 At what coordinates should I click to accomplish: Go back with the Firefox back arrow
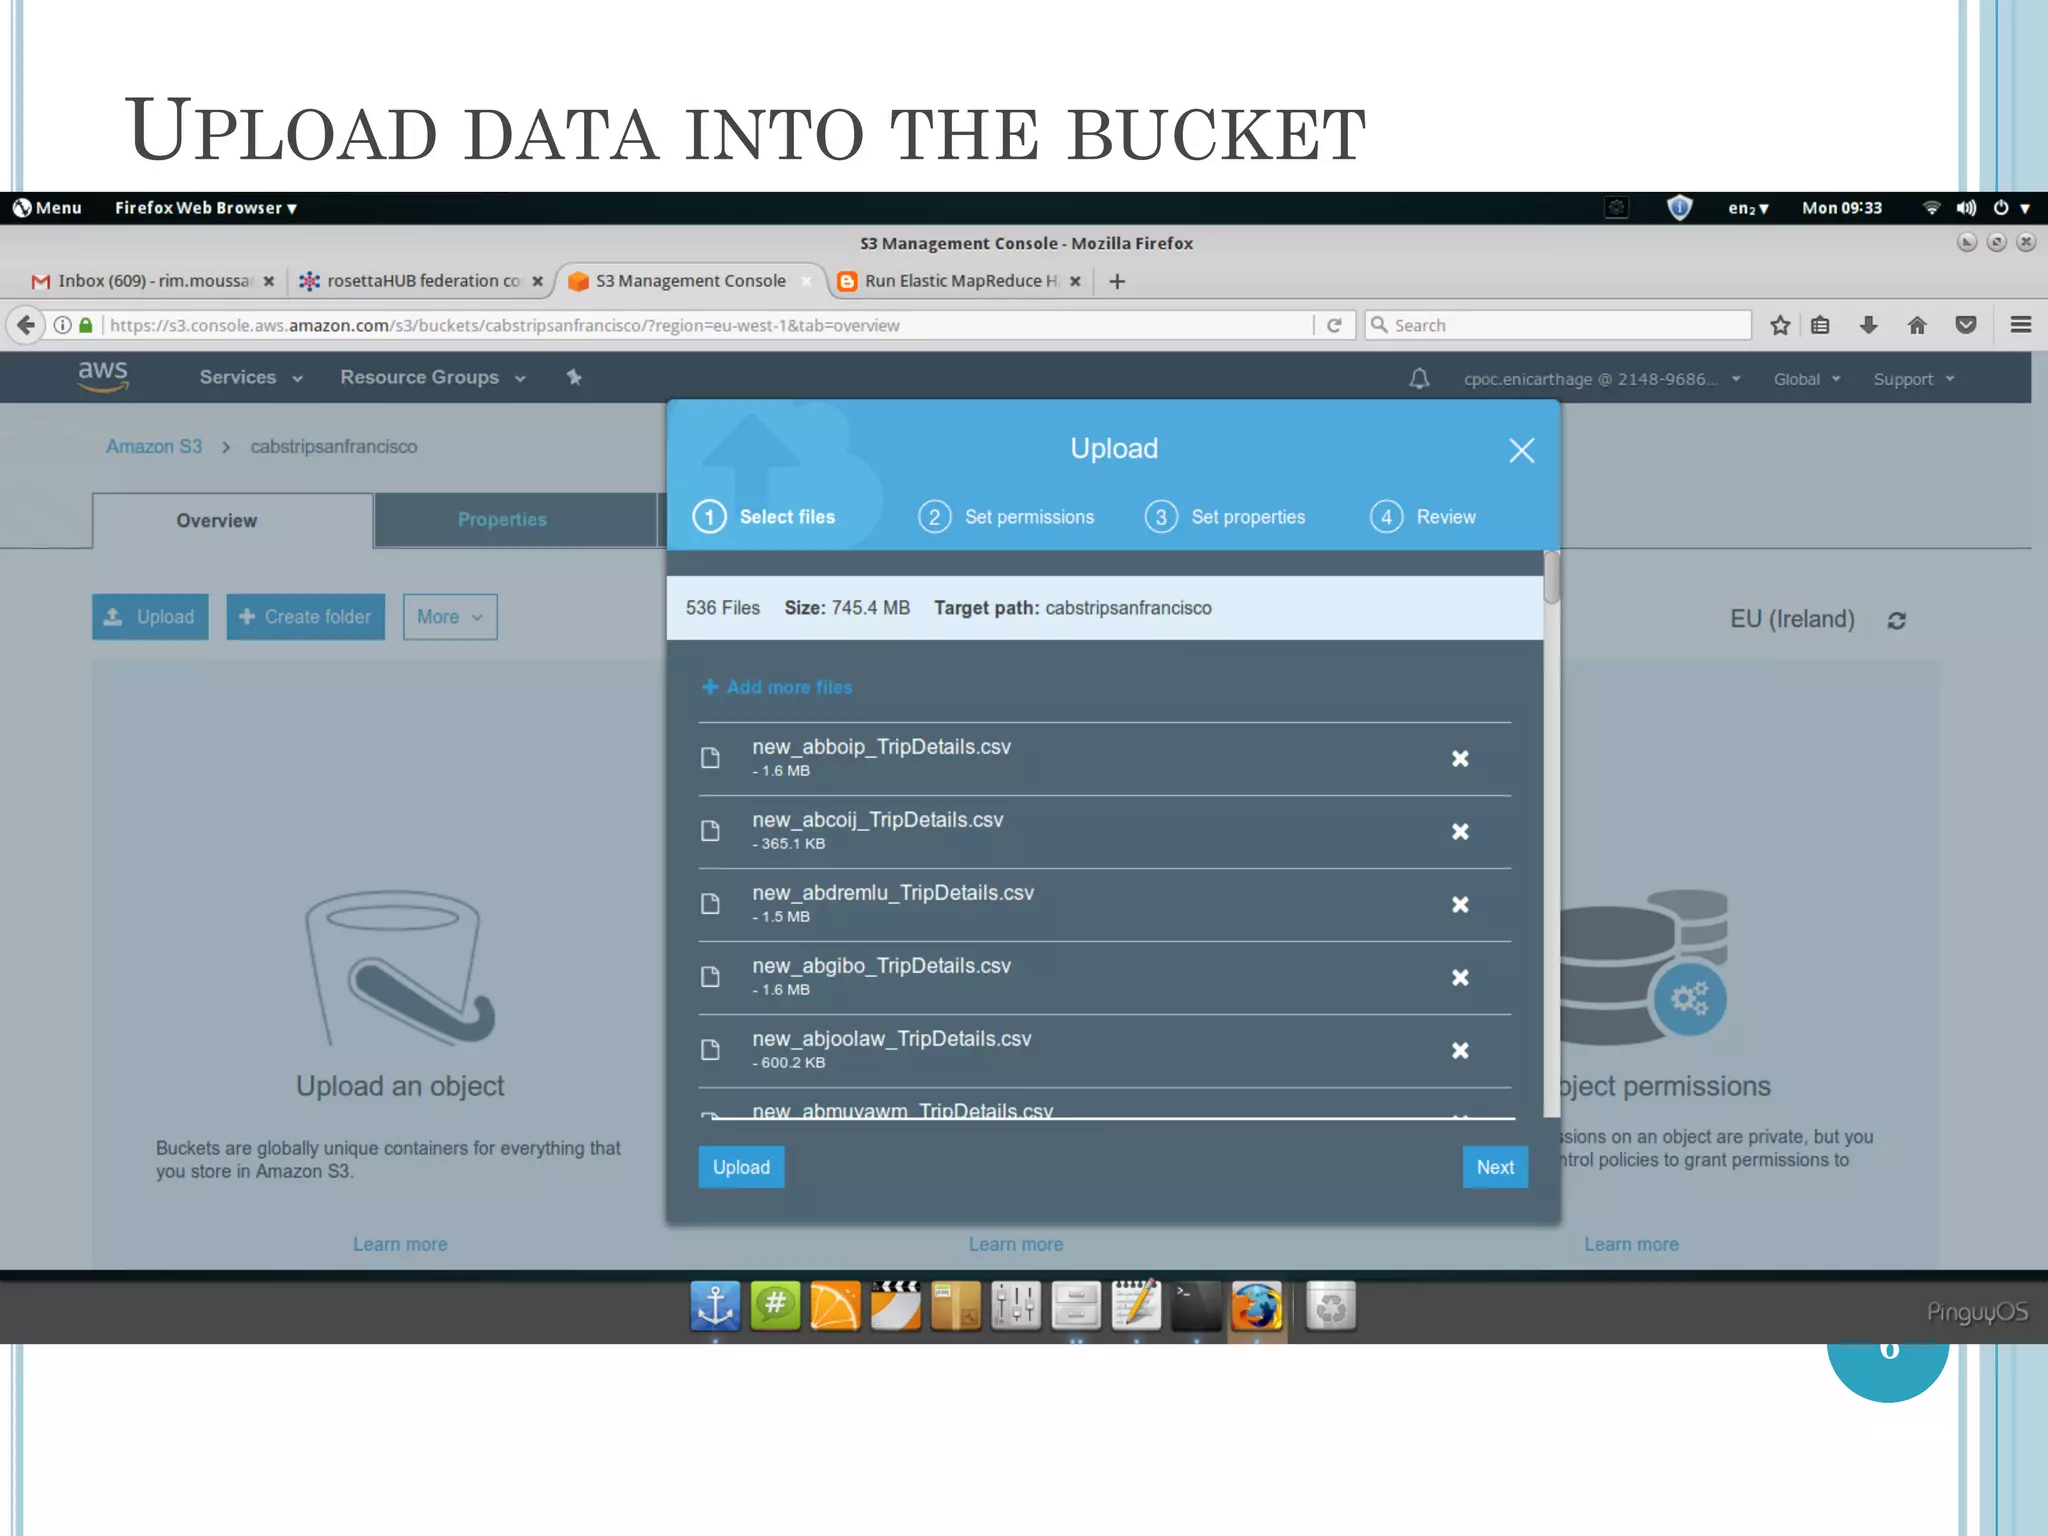(x=26, y=325)
